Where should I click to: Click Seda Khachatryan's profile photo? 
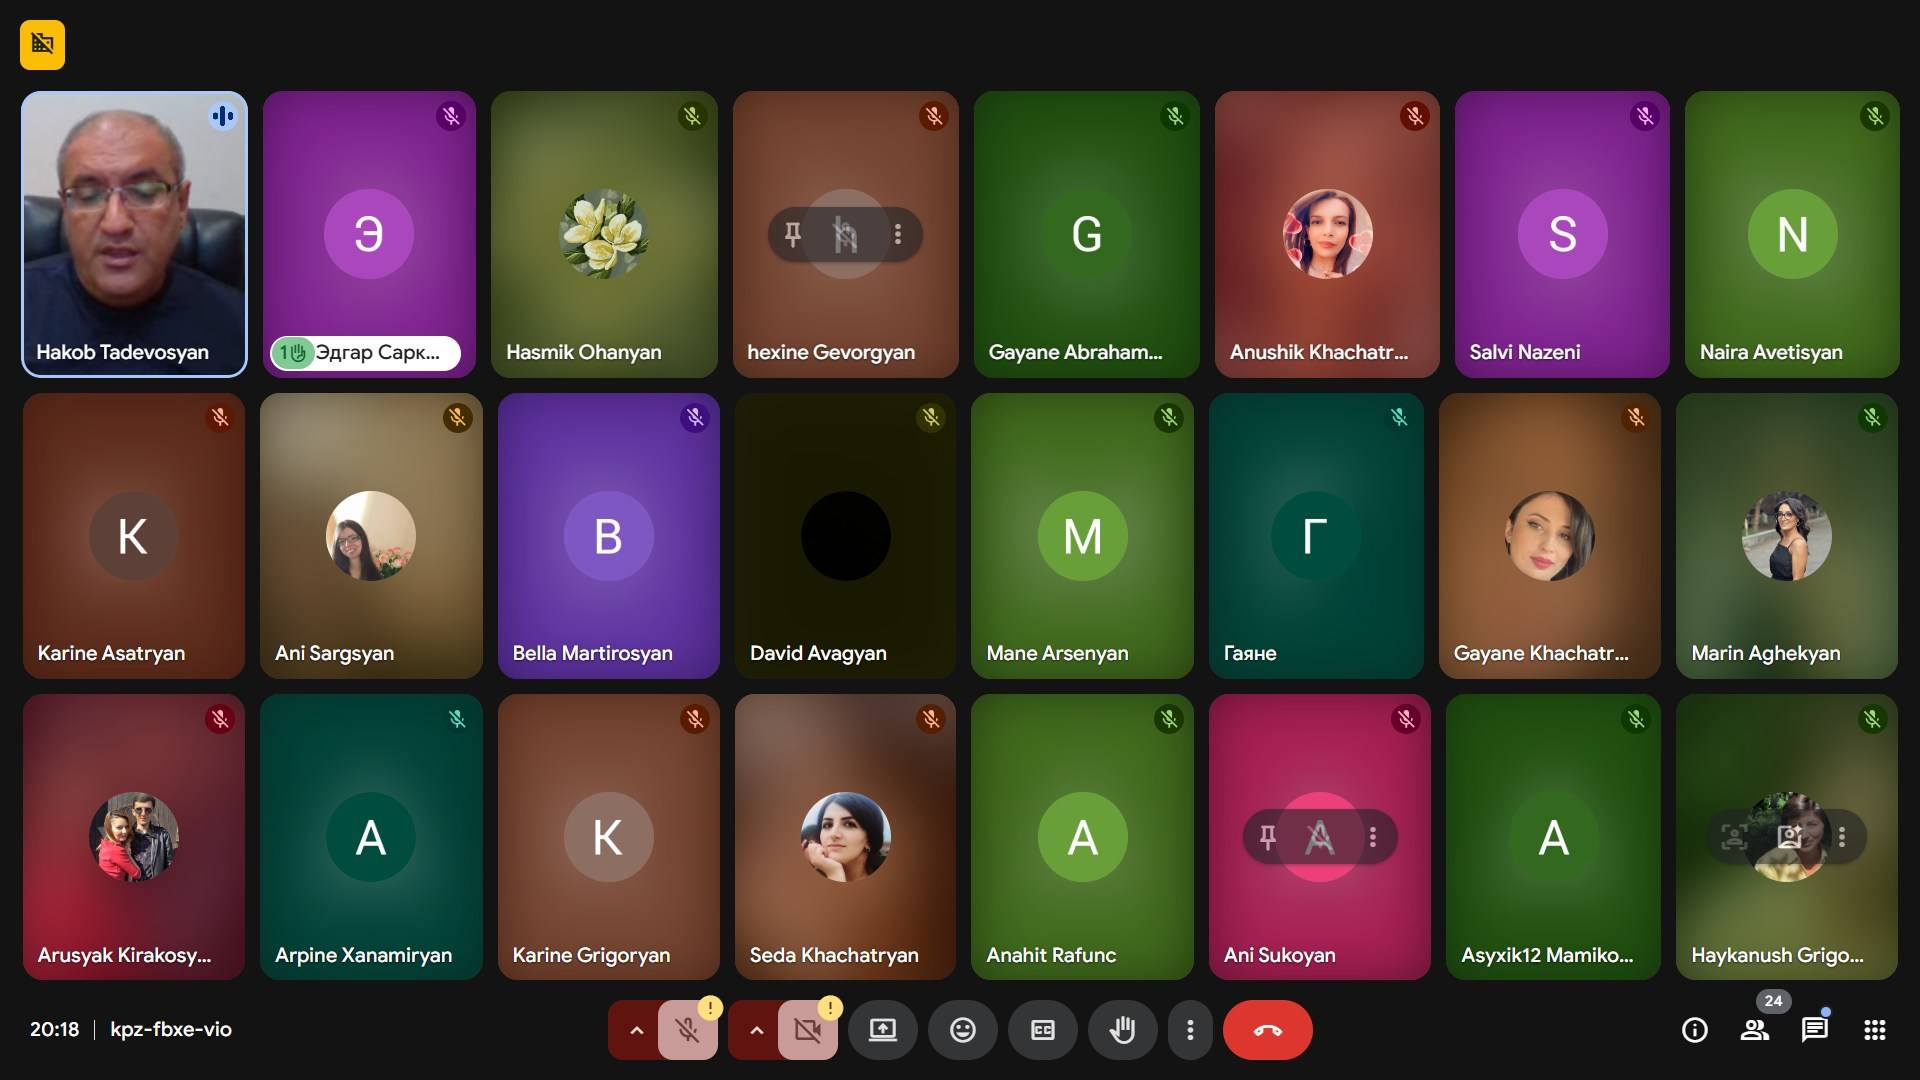coord(846,837)
